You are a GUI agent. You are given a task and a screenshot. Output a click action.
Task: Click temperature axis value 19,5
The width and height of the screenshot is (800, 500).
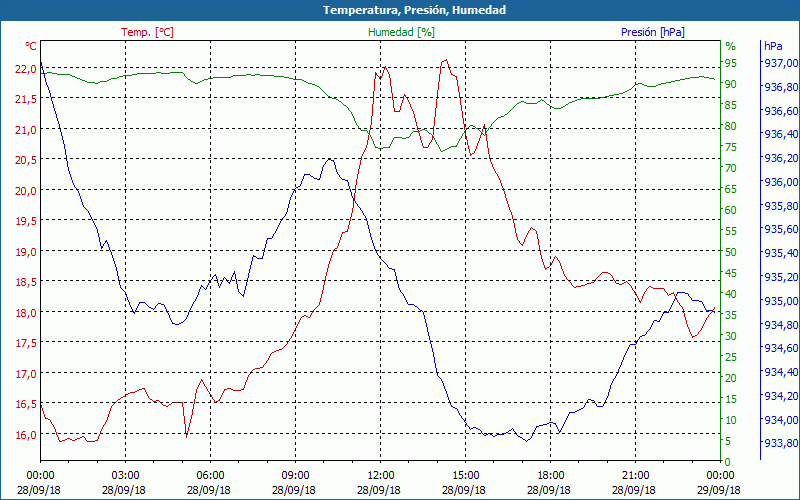28,221
